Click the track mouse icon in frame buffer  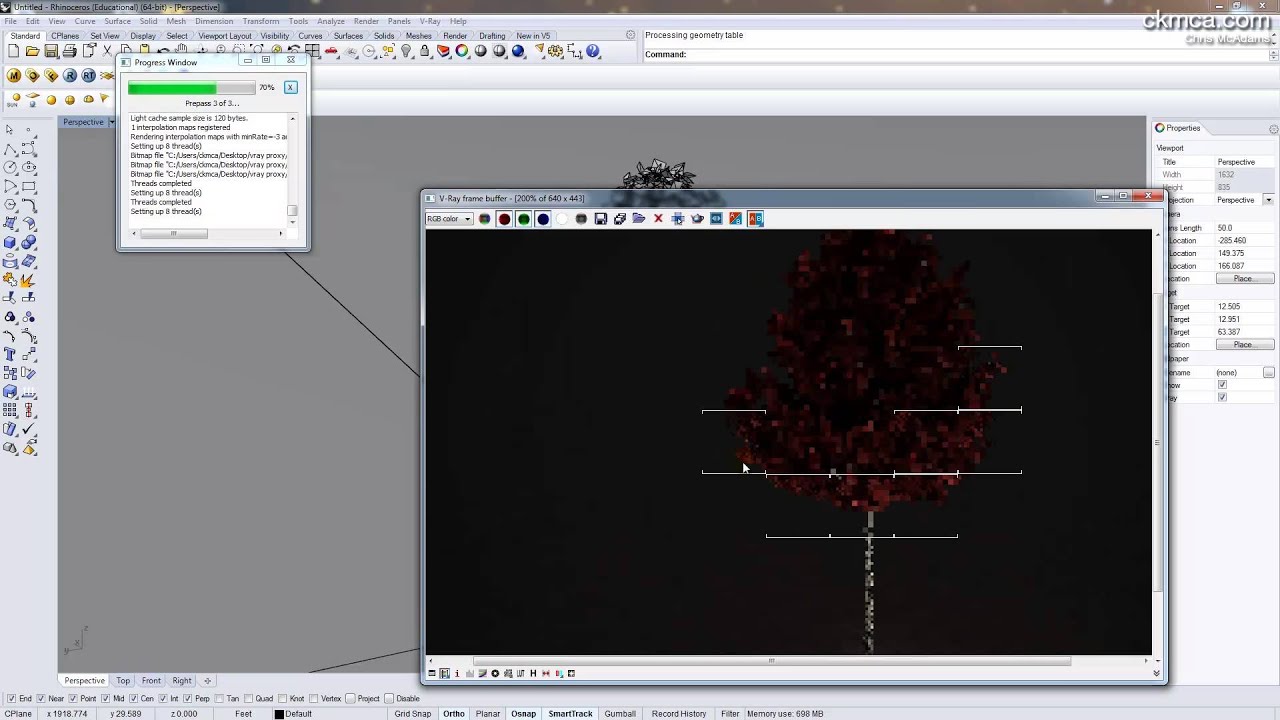(677, 219)
